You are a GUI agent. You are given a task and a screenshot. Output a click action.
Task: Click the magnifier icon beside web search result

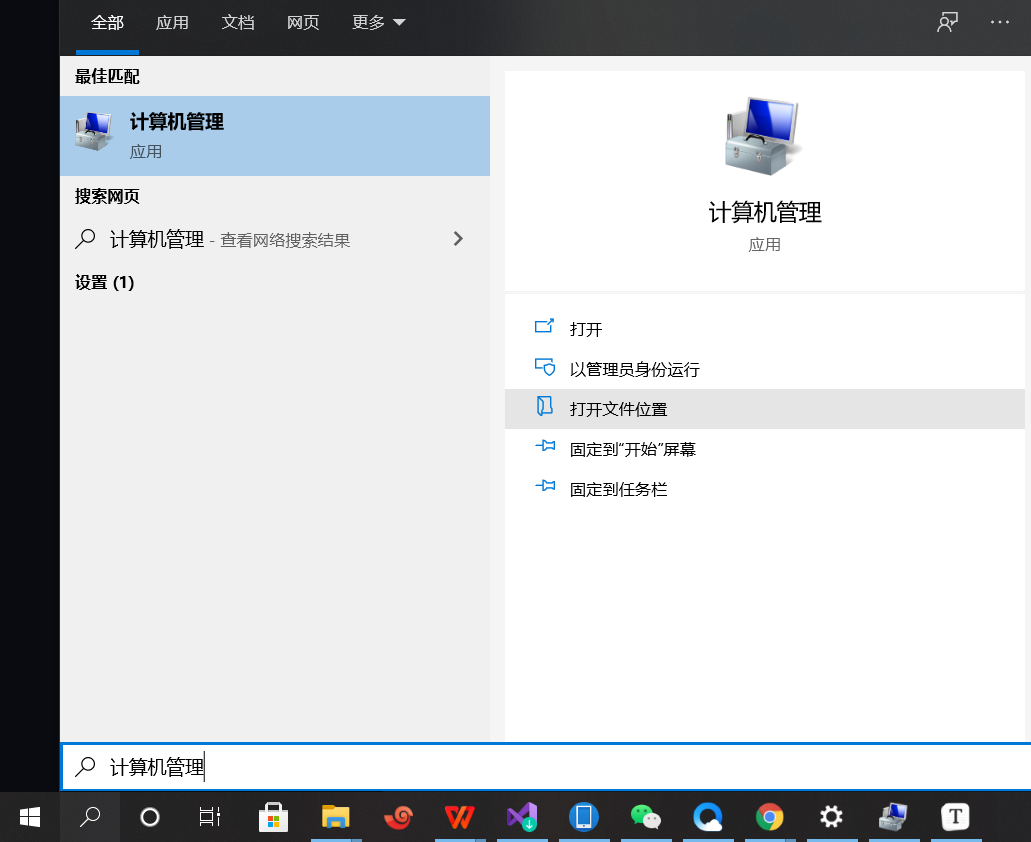pyautogui.click(x=85, y=239)
